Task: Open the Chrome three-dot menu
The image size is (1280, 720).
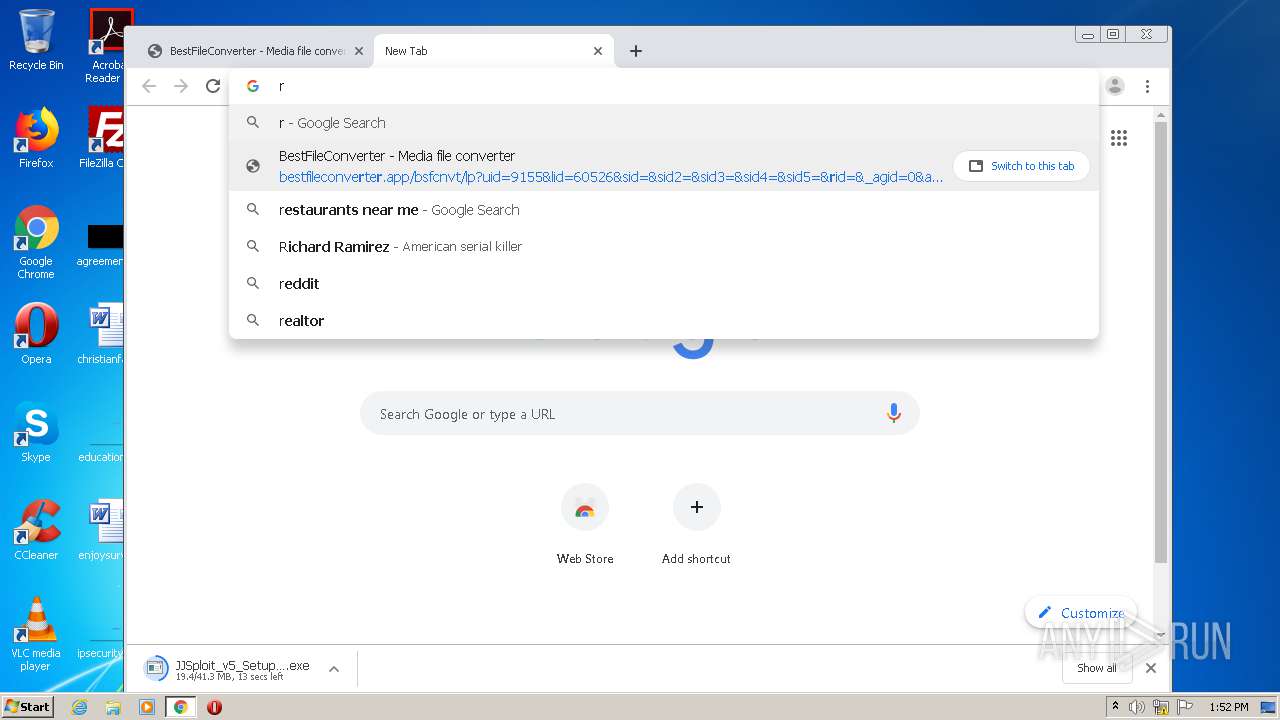Action: (x=1147, y=86)
